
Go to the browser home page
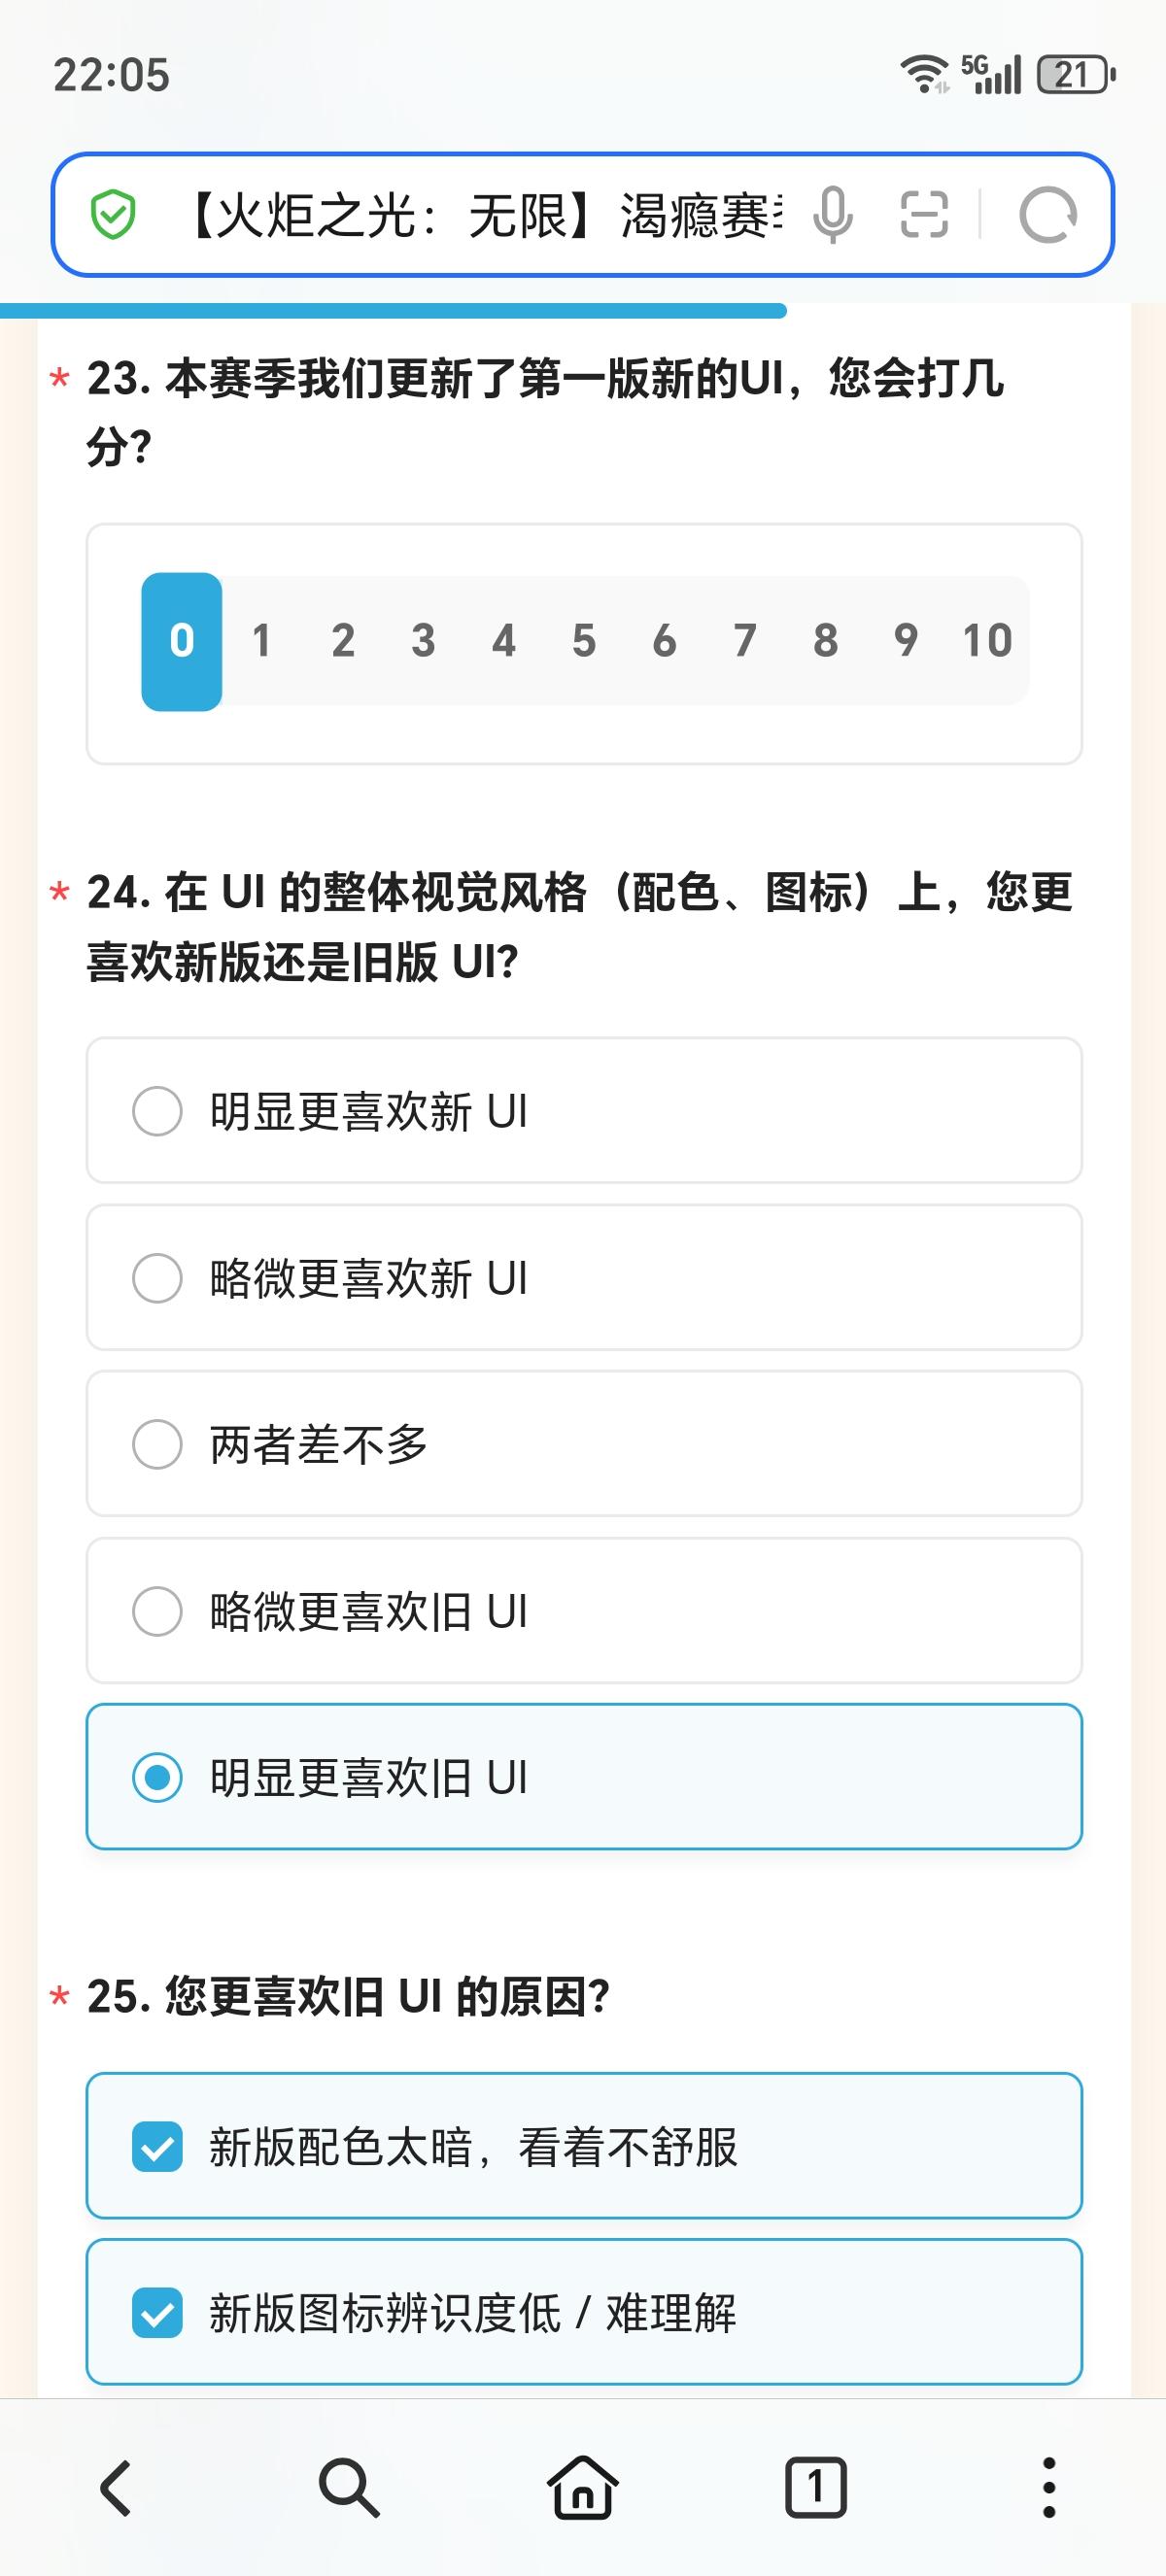coord(583,2486)
